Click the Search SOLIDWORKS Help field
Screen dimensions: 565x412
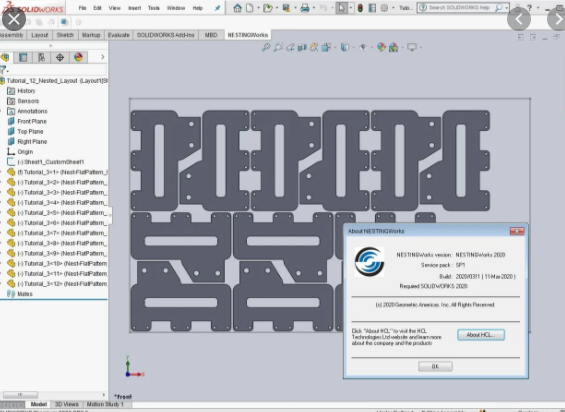(x=463, y=8)
